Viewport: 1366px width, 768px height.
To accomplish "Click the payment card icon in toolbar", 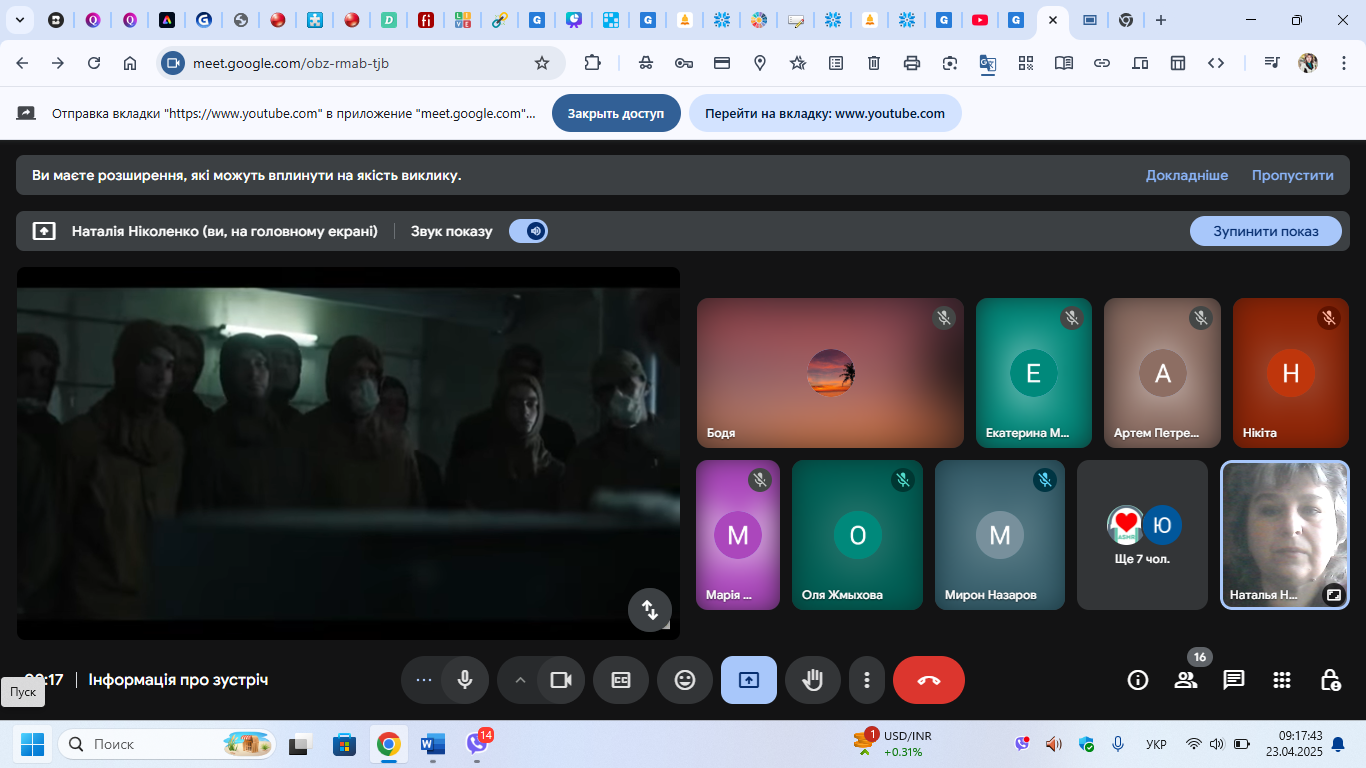I will coord(722,63).
